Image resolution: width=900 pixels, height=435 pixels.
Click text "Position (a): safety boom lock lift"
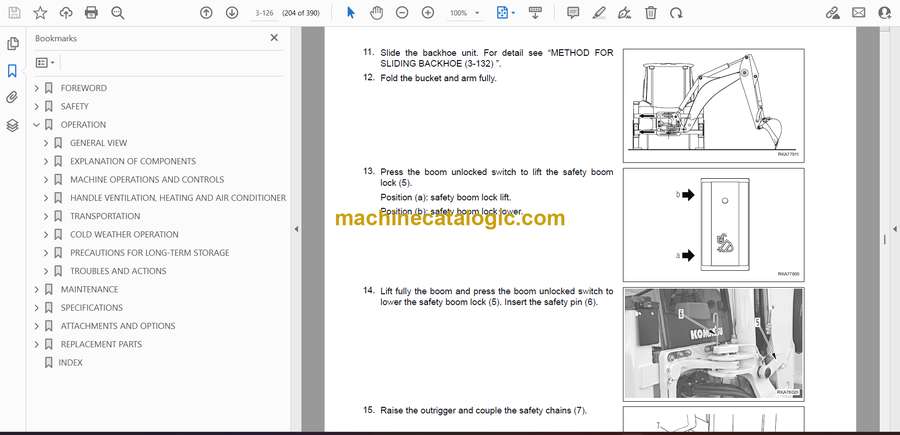pos(445,197)
